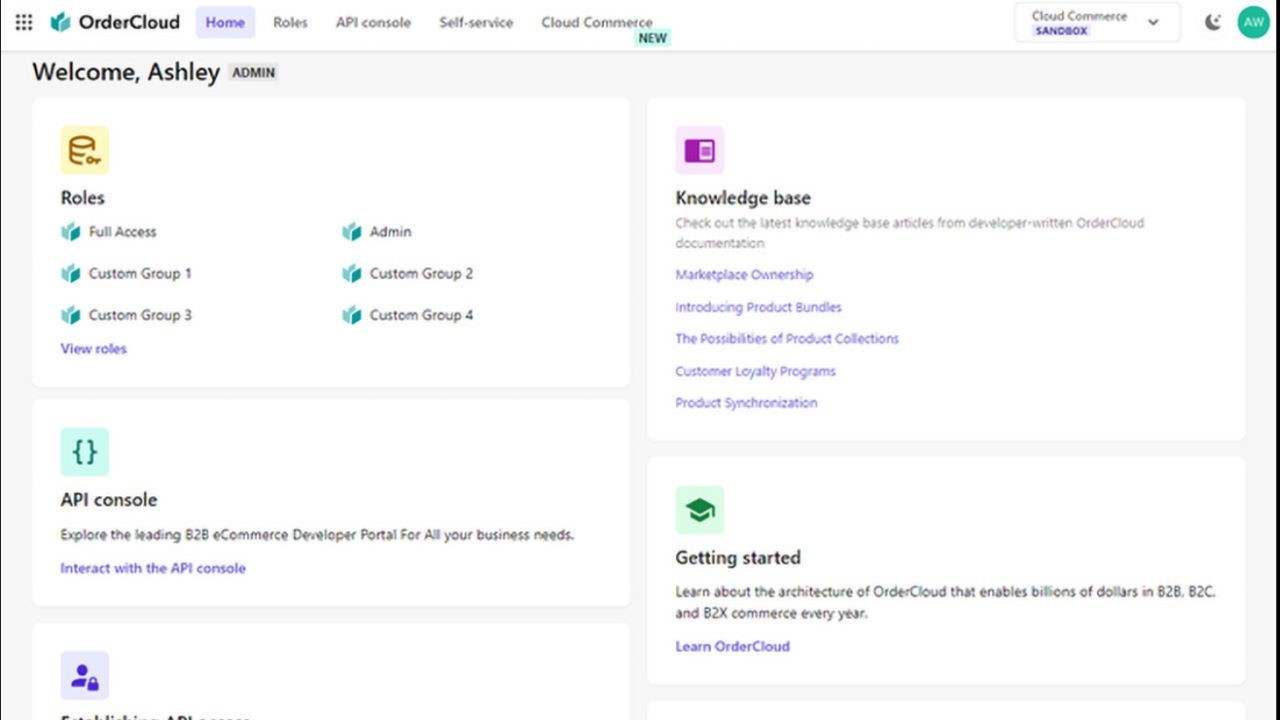This screenshot has width=1280, height=720.
Task: Select the Custom Group 3 text
Action: tap(140, 315)
